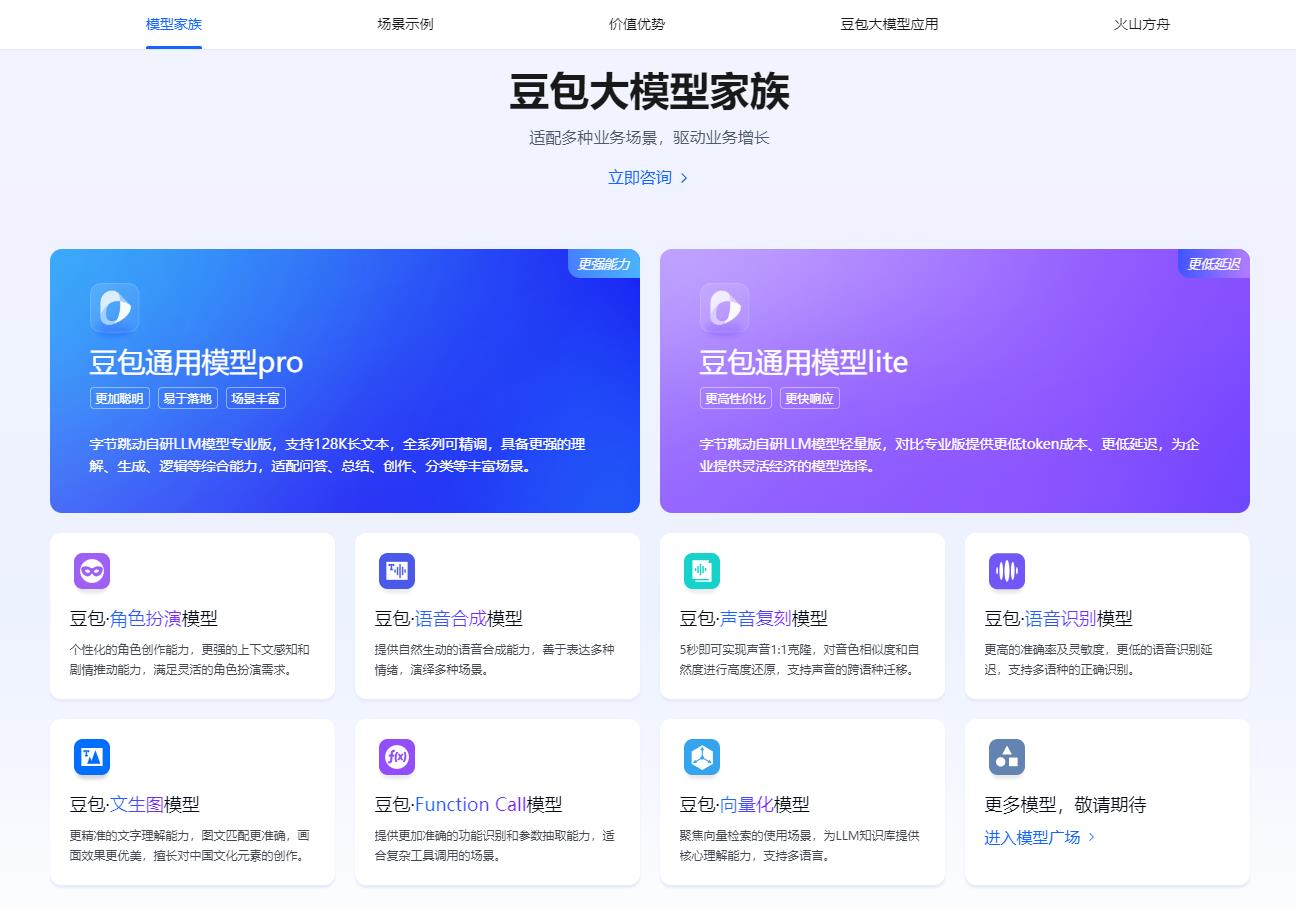Click the 豆包通用模型lite card title

pyautogui.click(x=803, y=362)
